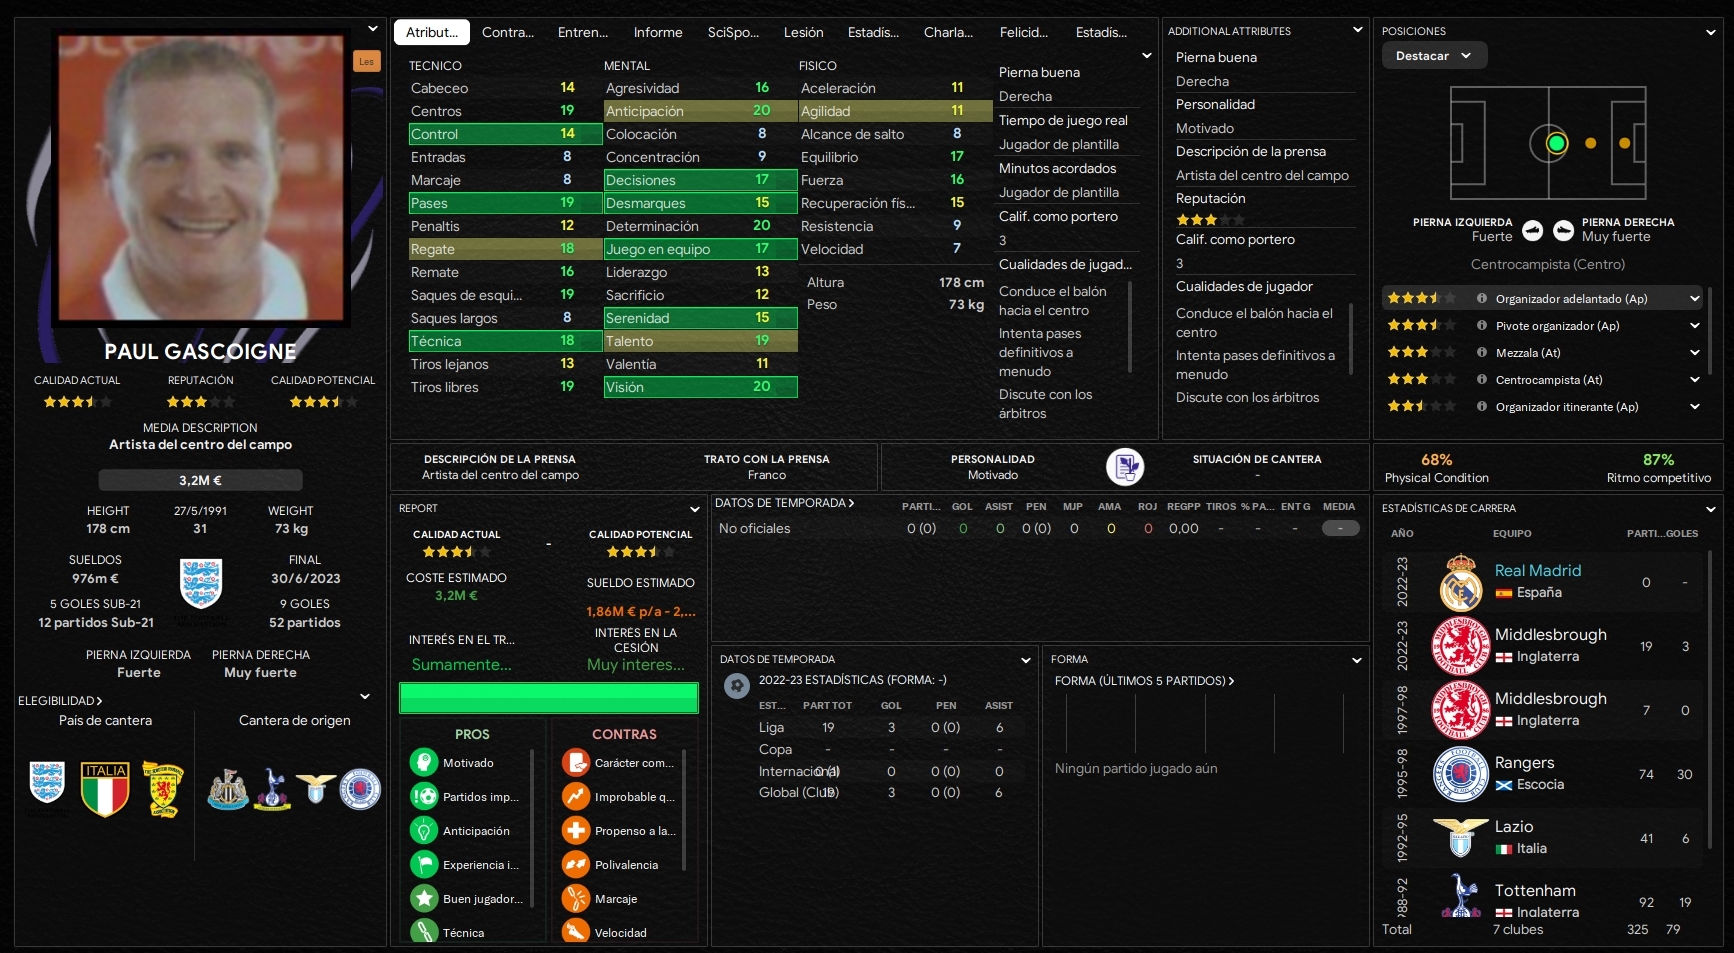
Task: Open the Real Madrid club link
Action: coord(1538,570)
